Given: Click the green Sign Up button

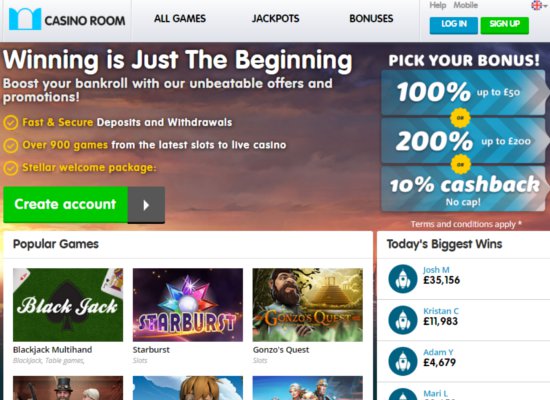Looking at the screenshot, I should (x=504, y=25).
